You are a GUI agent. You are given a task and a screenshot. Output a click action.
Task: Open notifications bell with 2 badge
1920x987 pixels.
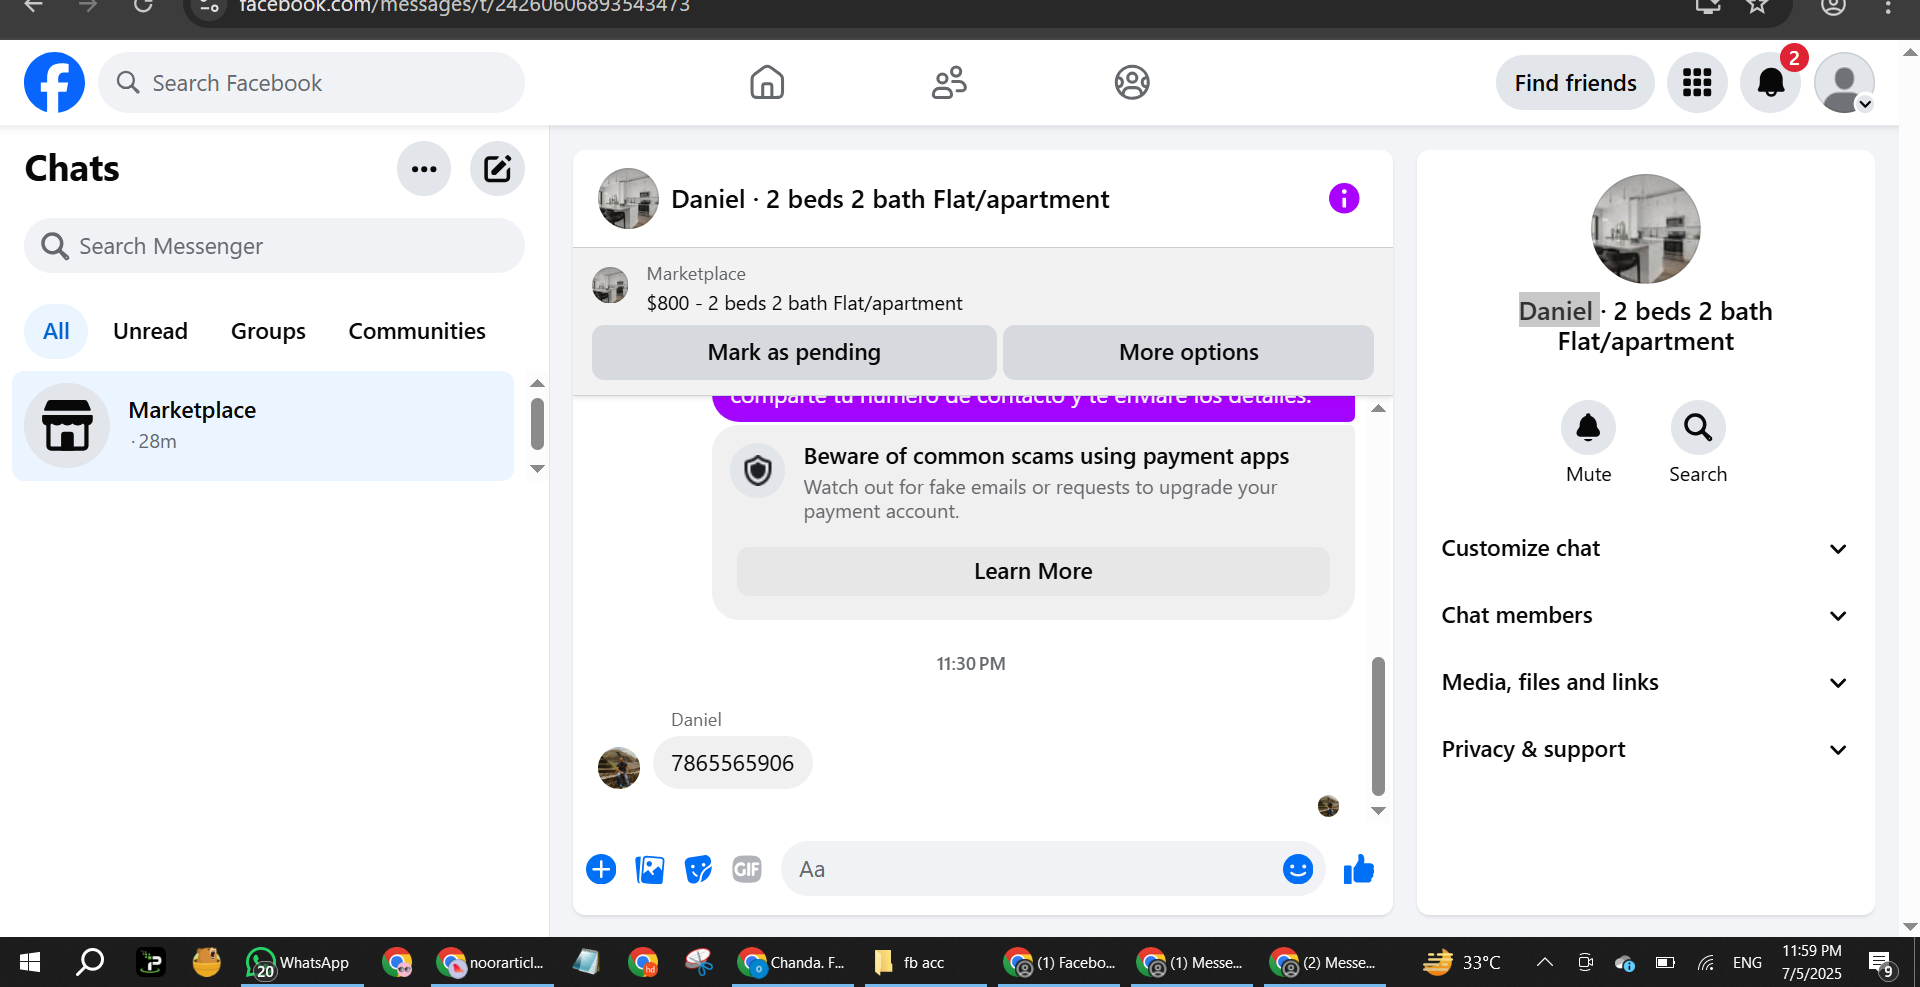coord(1771,82)
